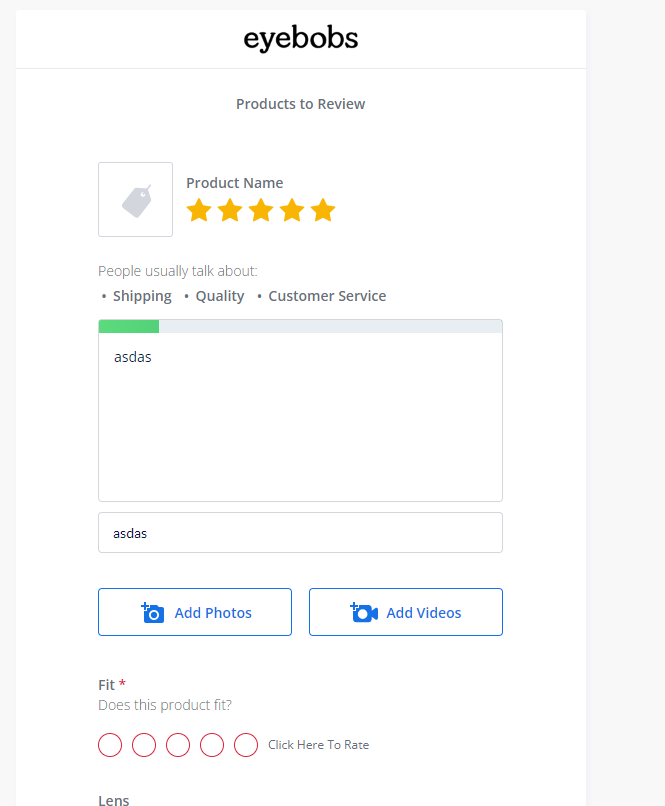
Task: Click the Shipping topic suggestion
Action: coord(142,296)
